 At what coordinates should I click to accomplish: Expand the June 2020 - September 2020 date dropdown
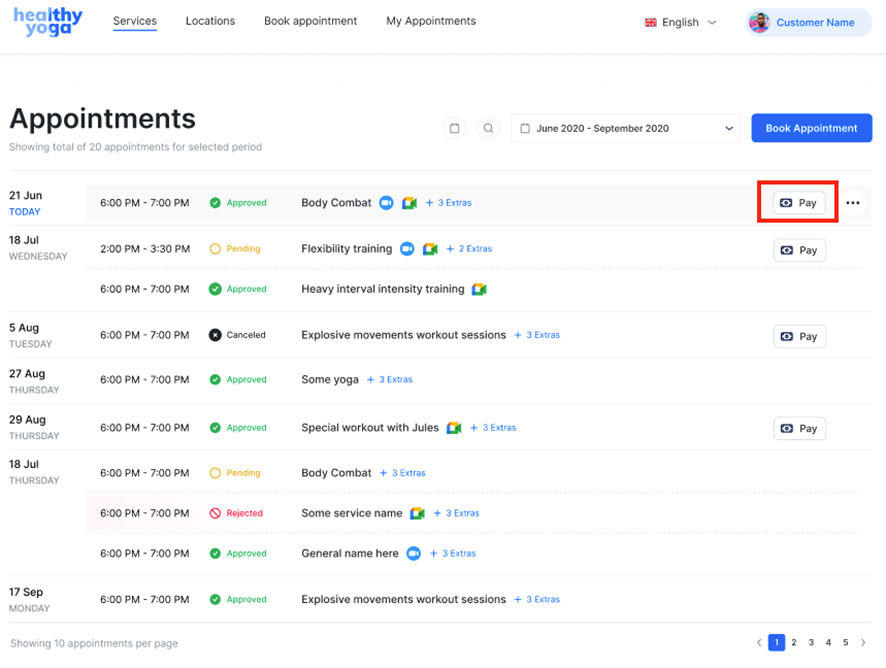click(626, 128)
